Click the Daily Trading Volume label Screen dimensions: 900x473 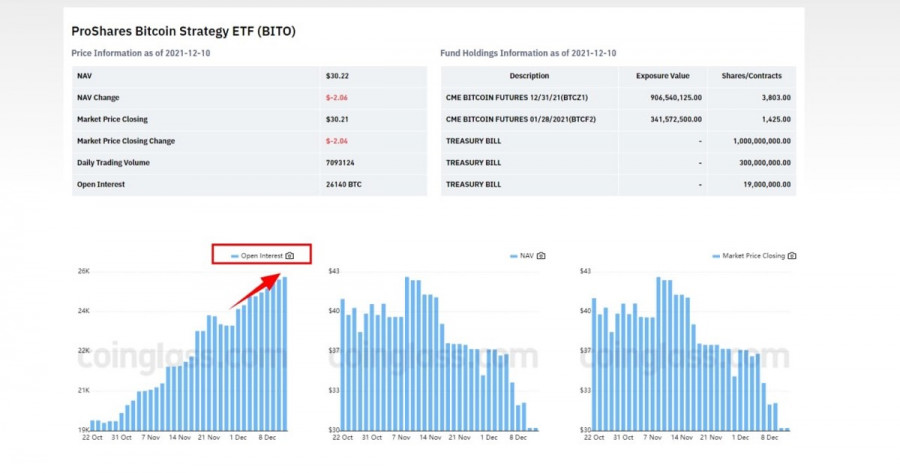point(114,163)
